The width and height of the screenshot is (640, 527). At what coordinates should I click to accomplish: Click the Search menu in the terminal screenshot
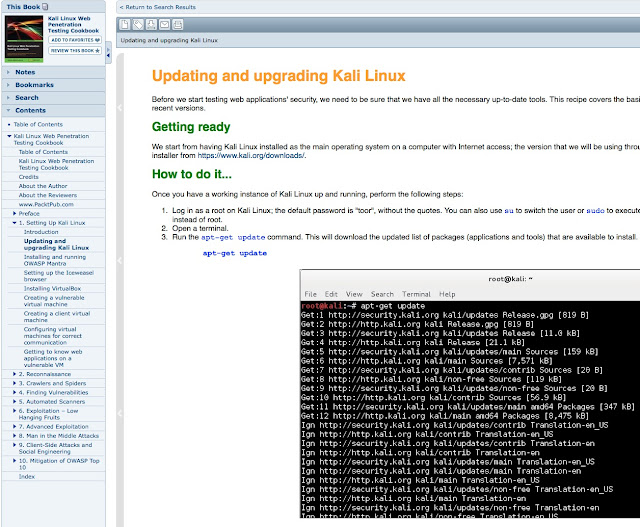tap(382, 294)
